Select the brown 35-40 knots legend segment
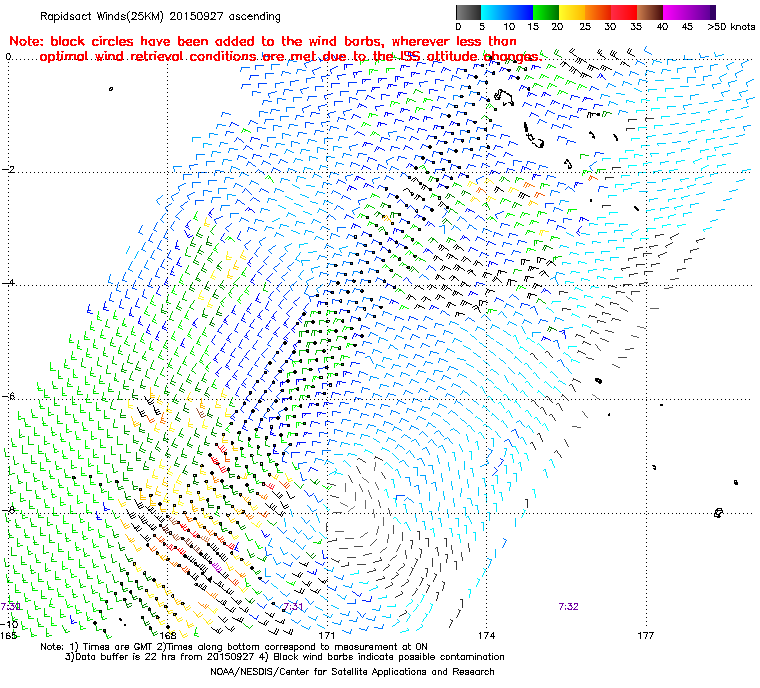The image size is (760, 688). (x=650, y=12)
